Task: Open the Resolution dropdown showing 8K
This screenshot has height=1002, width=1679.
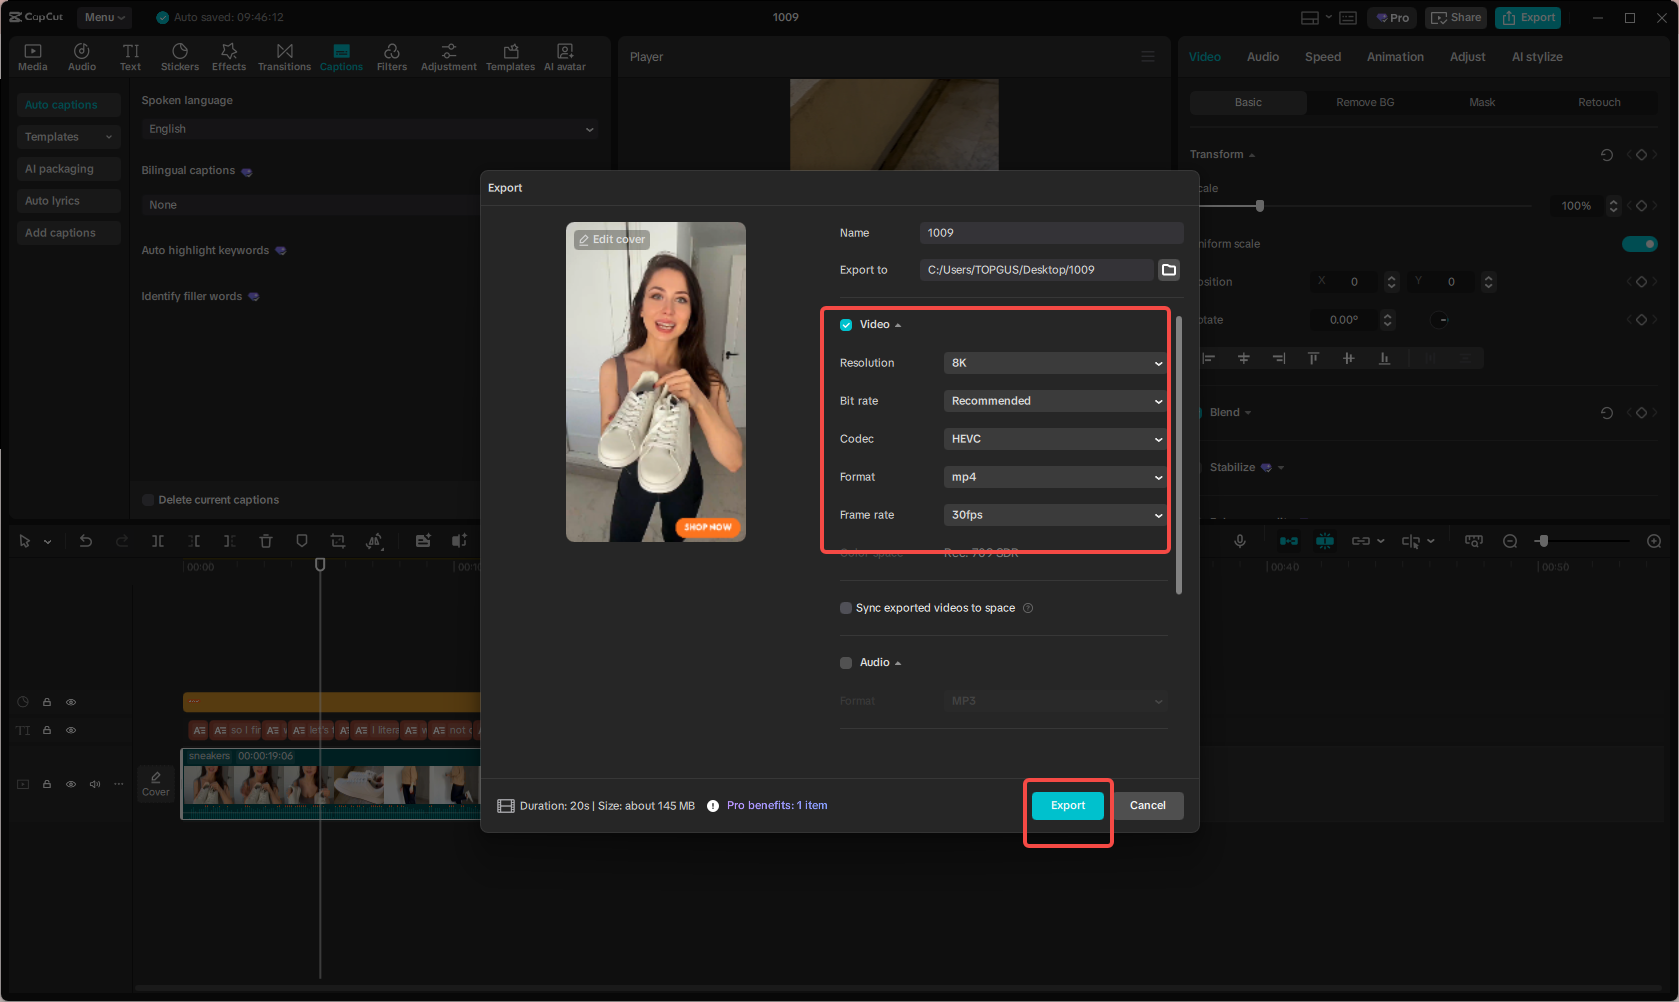Action: click(x=1054, y=362)
